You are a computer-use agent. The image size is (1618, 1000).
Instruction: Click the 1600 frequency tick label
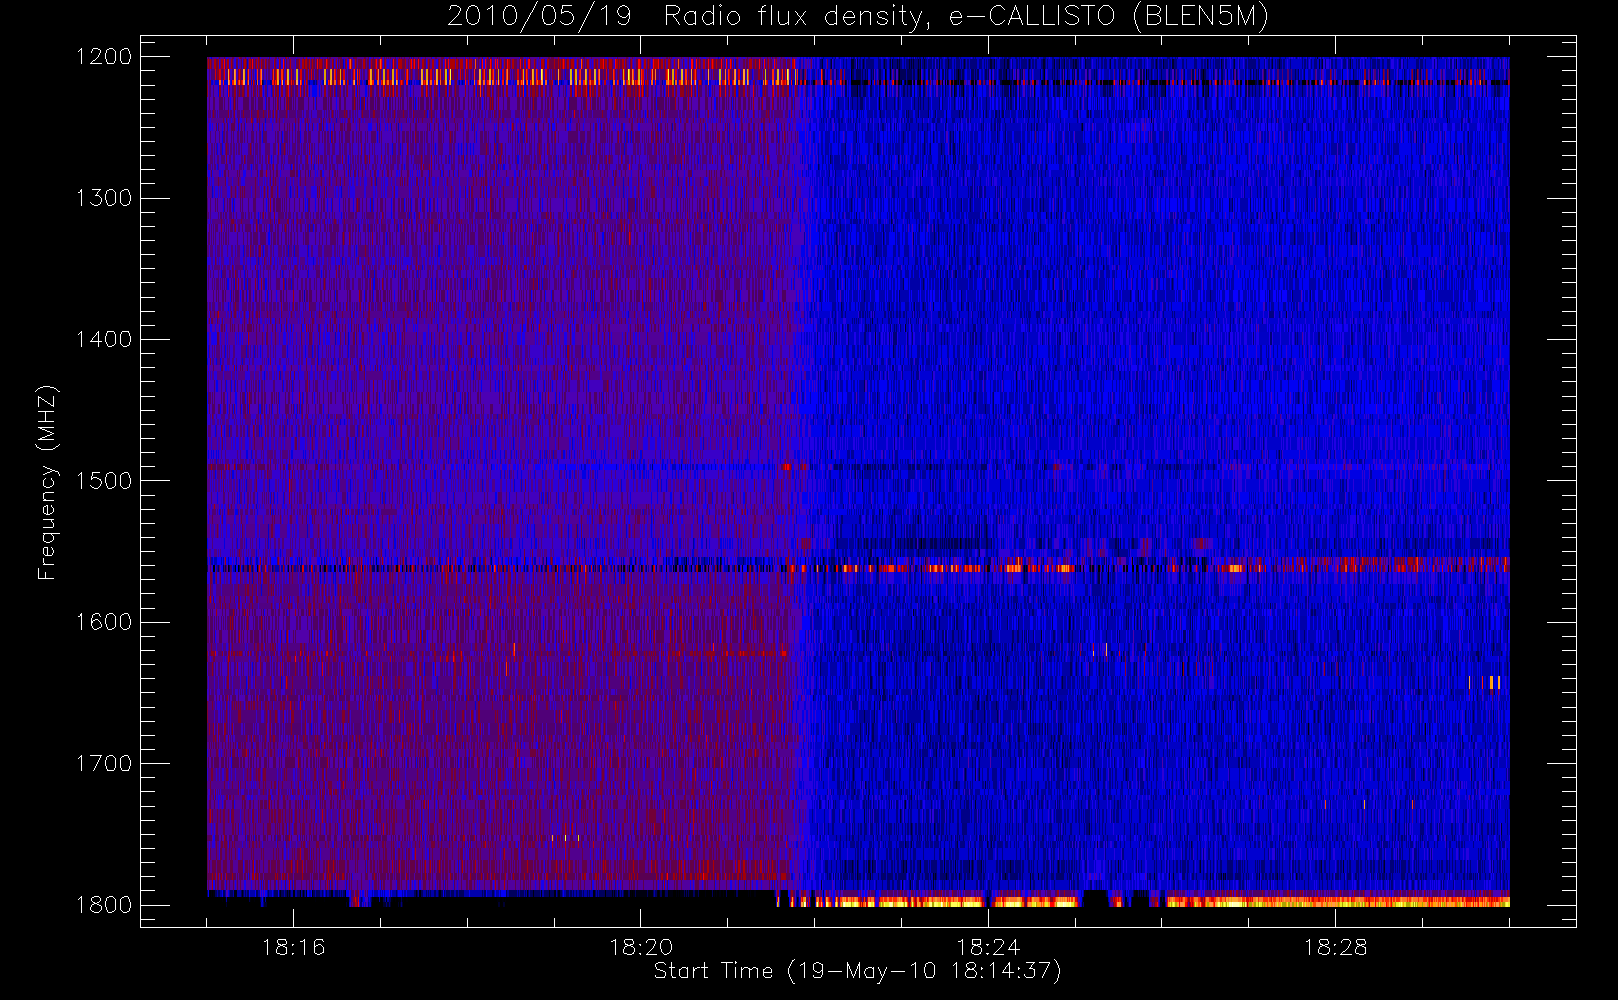[104, 622]
